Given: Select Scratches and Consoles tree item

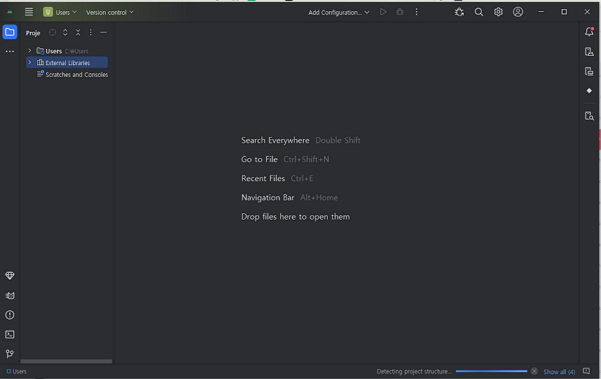Looking at the screenshot, I should (72, 74).
